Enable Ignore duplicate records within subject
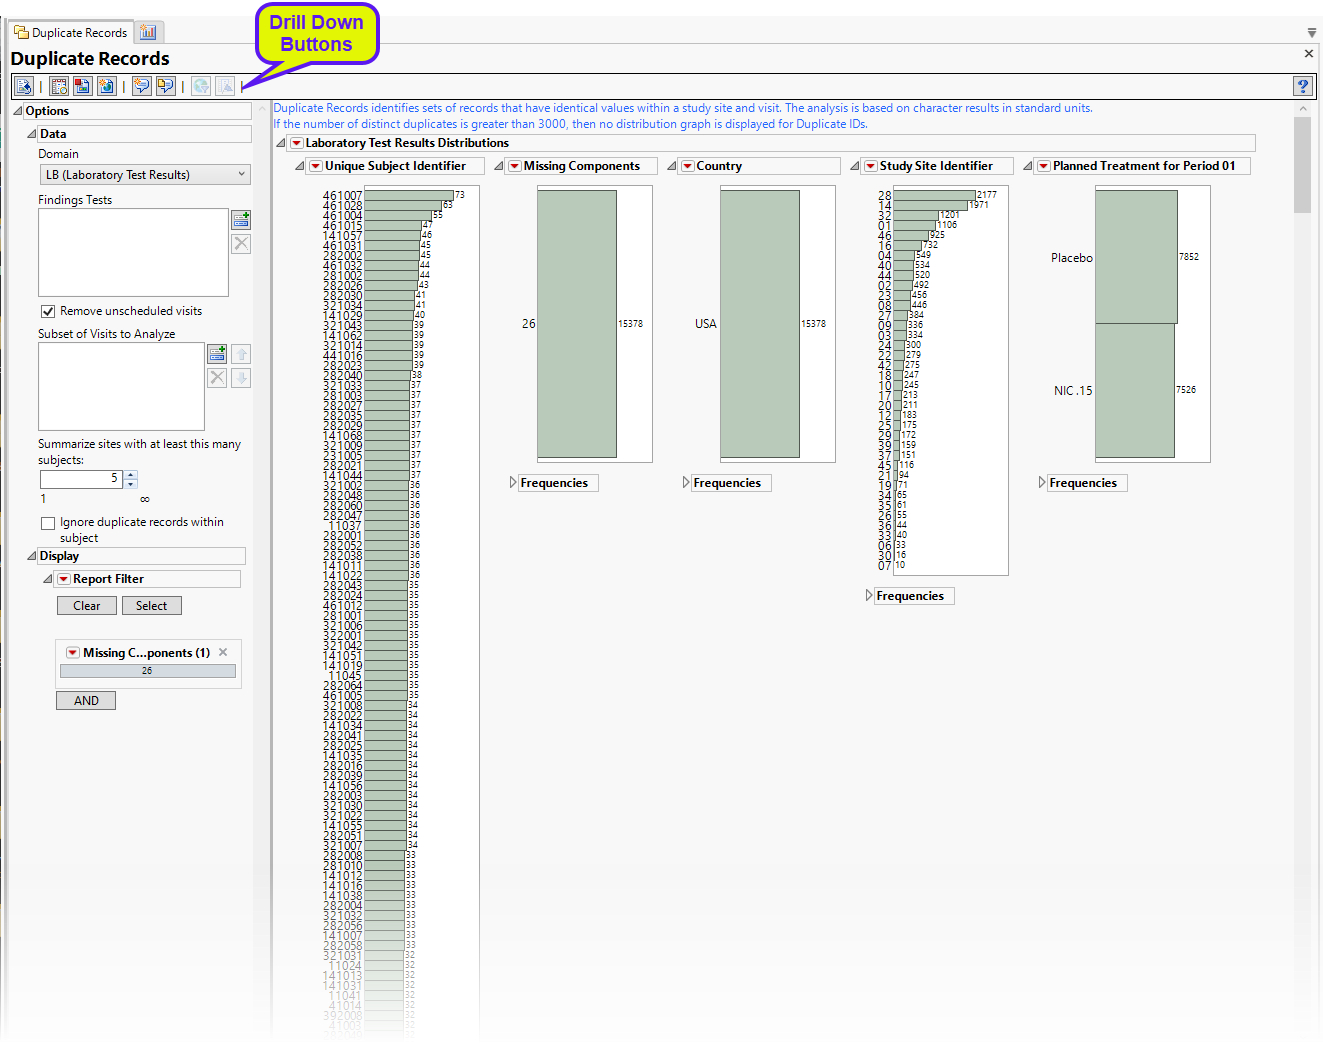The image size is (1323, 1043). [x=48, y=523]
